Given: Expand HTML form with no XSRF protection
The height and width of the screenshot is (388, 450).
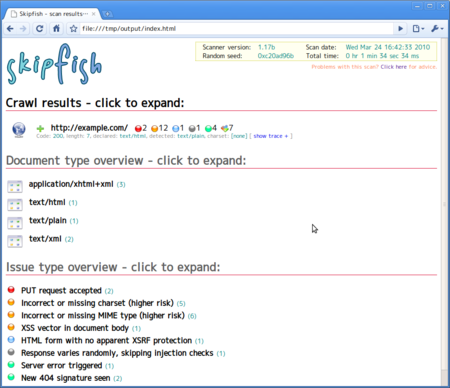Looking at the screenshot, I should 107,341.
